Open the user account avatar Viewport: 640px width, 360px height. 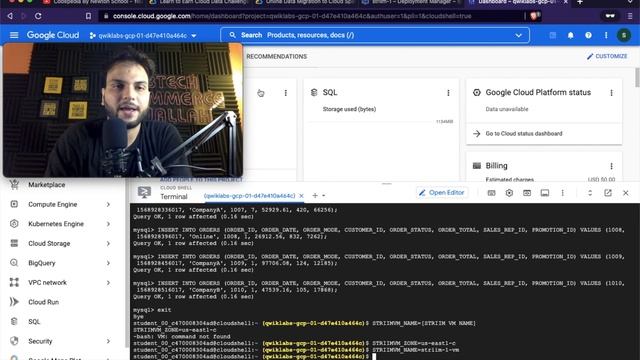click(624, 36)
